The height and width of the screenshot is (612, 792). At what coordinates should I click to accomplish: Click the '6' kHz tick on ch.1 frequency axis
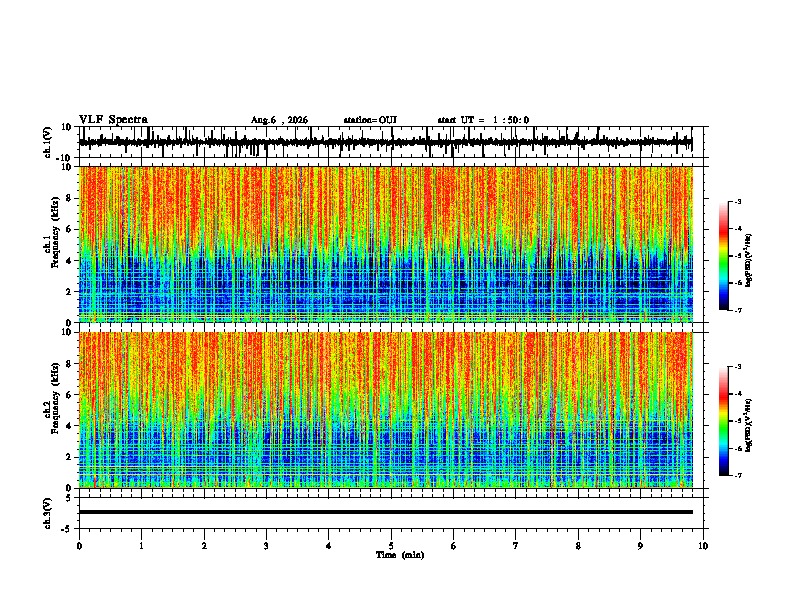pos(69,229)
